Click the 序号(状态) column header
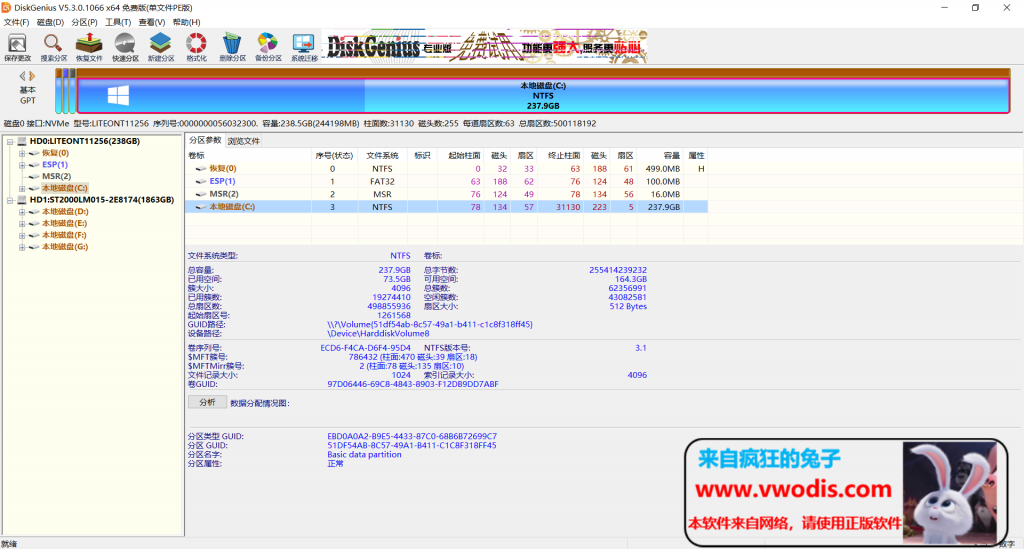1024x549 pixels. point(334,155)
